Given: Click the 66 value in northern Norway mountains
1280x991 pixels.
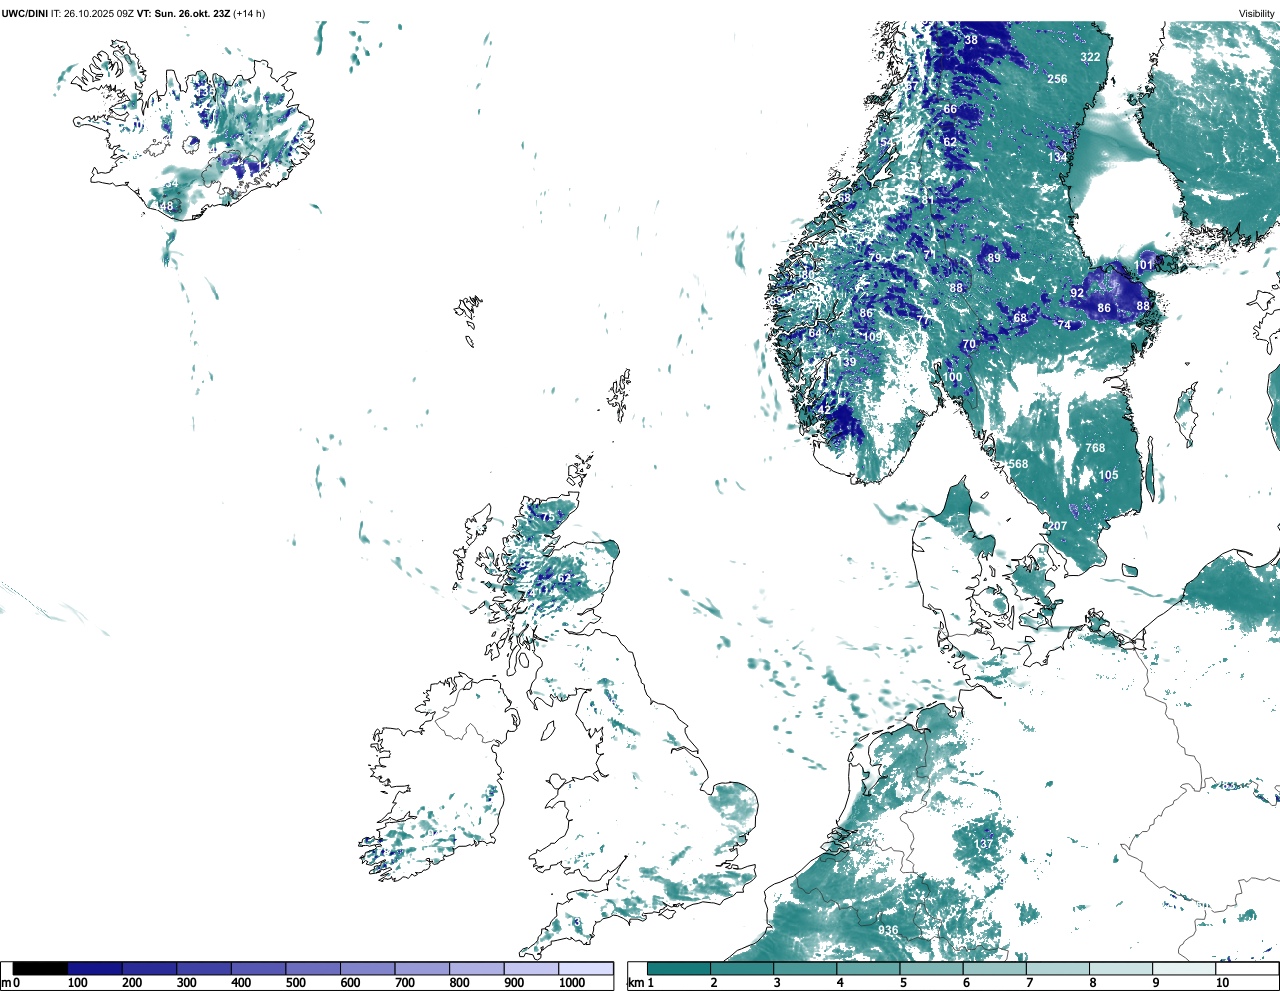Looking at the screenshot, I should (x=950, y=110).
